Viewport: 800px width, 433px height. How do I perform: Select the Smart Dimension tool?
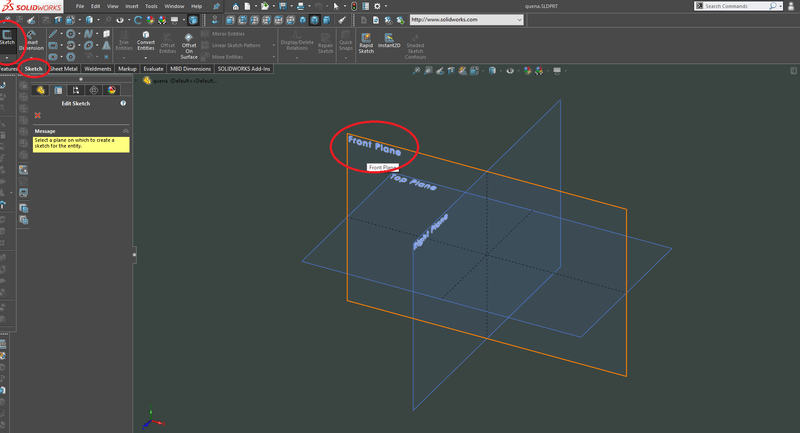[x=32, y=40]
